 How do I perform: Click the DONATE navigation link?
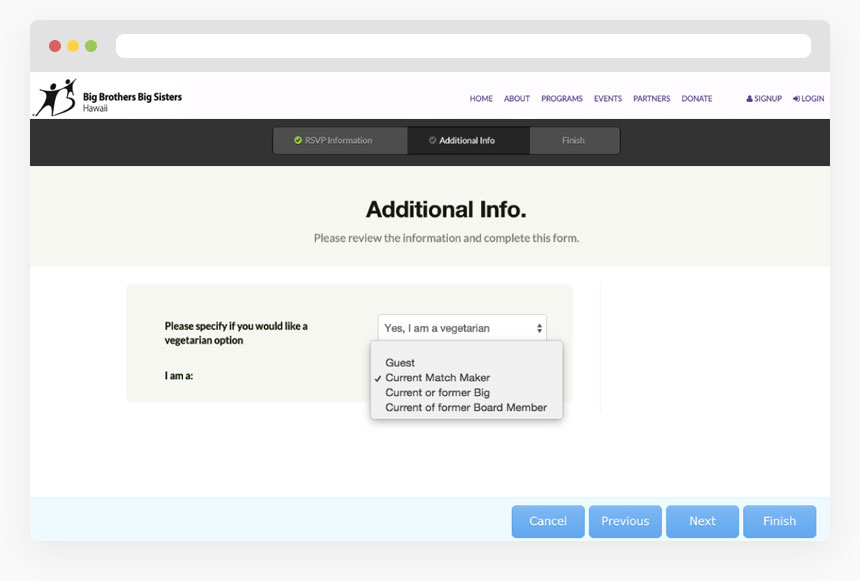click(697, 98)
